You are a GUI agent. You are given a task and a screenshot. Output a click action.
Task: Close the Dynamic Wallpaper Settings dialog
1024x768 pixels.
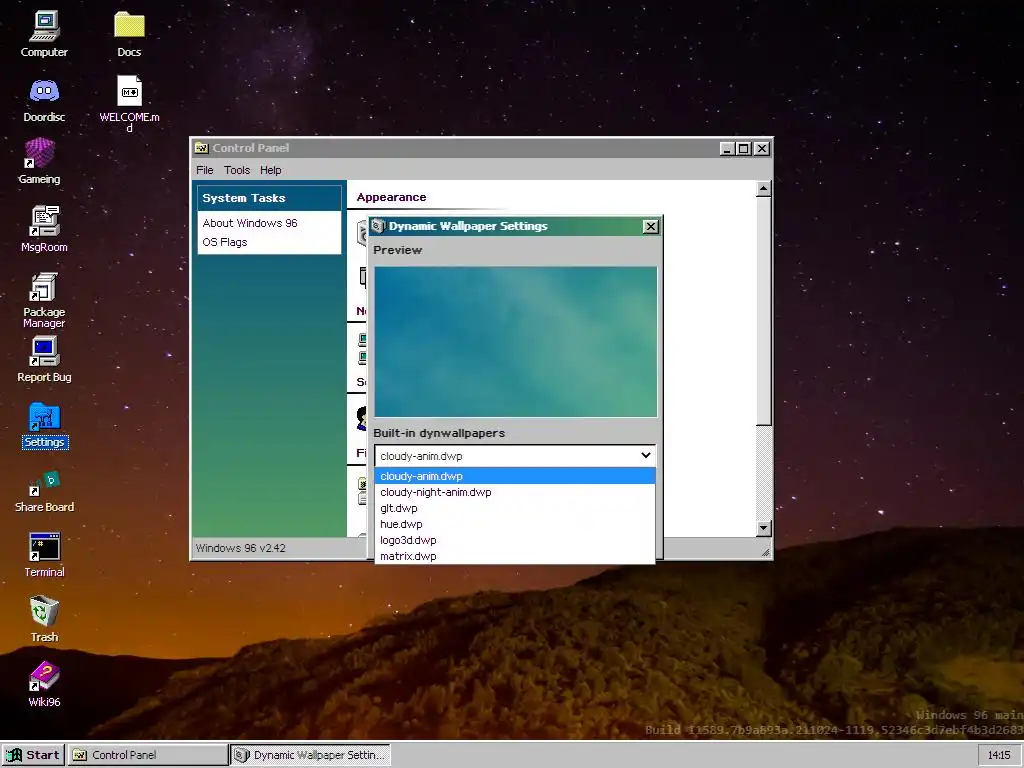tap(650, 227)
